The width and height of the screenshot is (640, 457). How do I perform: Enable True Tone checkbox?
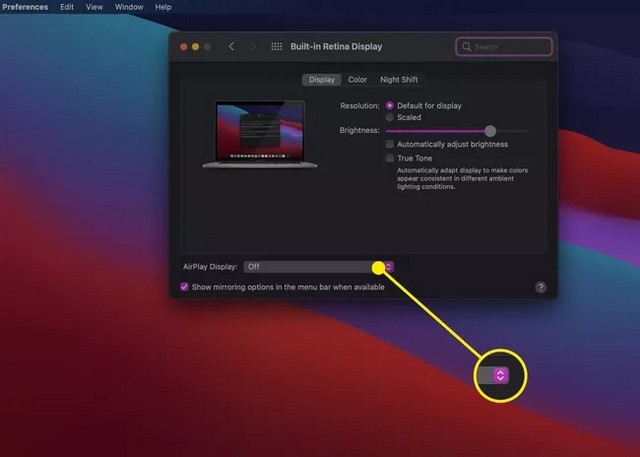pyautogui.click(x=390, y=158)
